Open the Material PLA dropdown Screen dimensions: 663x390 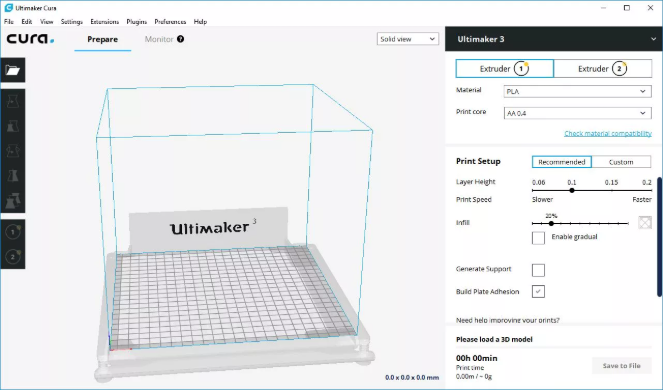(x=577, y=91)
